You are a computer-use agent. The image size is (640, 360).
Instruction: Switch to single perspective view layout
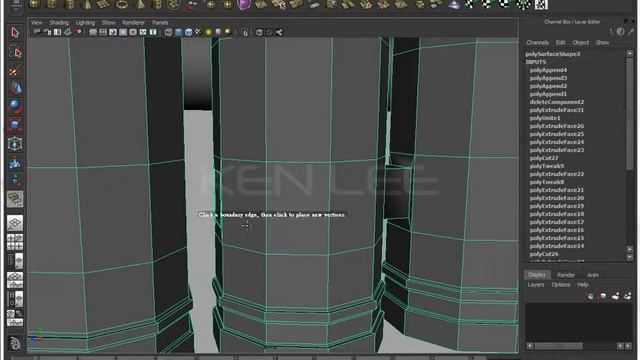[15, 223]
